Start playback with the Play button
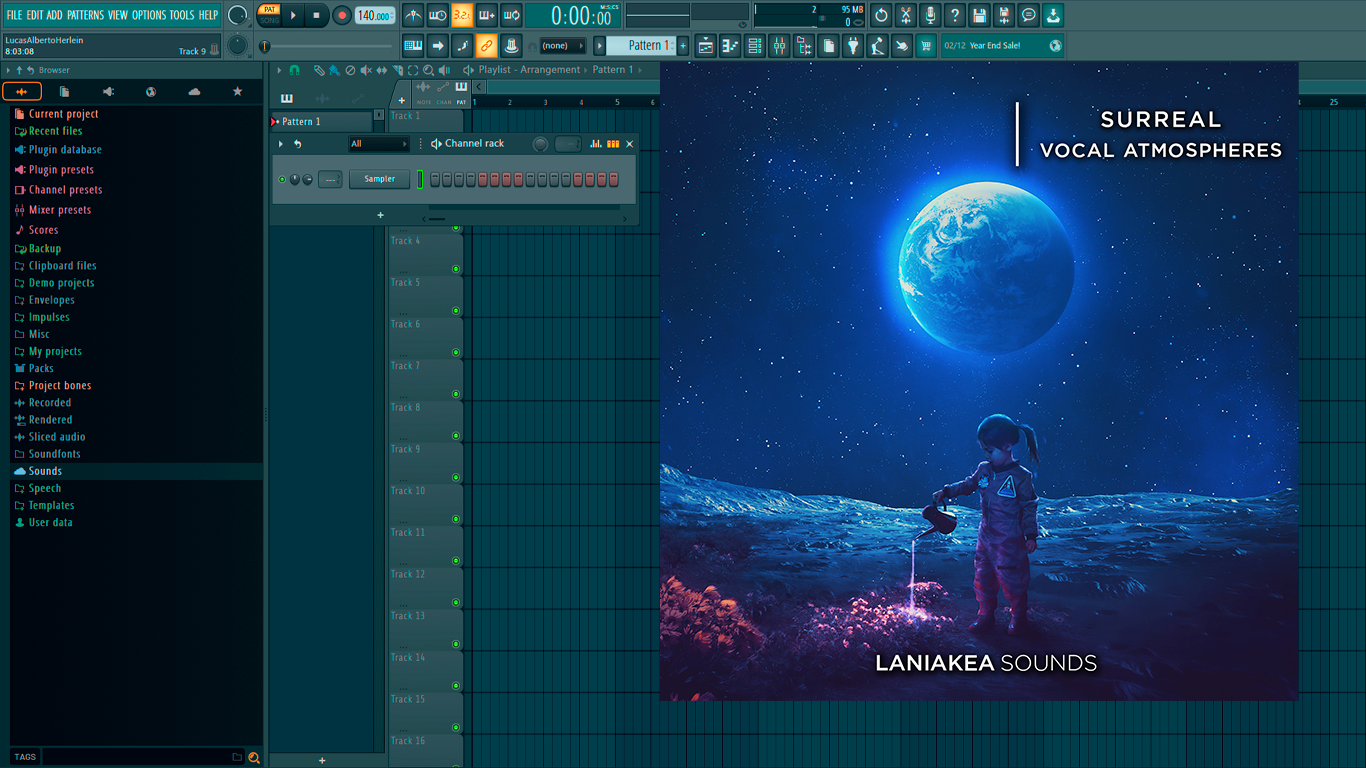This screenshot has width=1366, height=768. [293, 15]
